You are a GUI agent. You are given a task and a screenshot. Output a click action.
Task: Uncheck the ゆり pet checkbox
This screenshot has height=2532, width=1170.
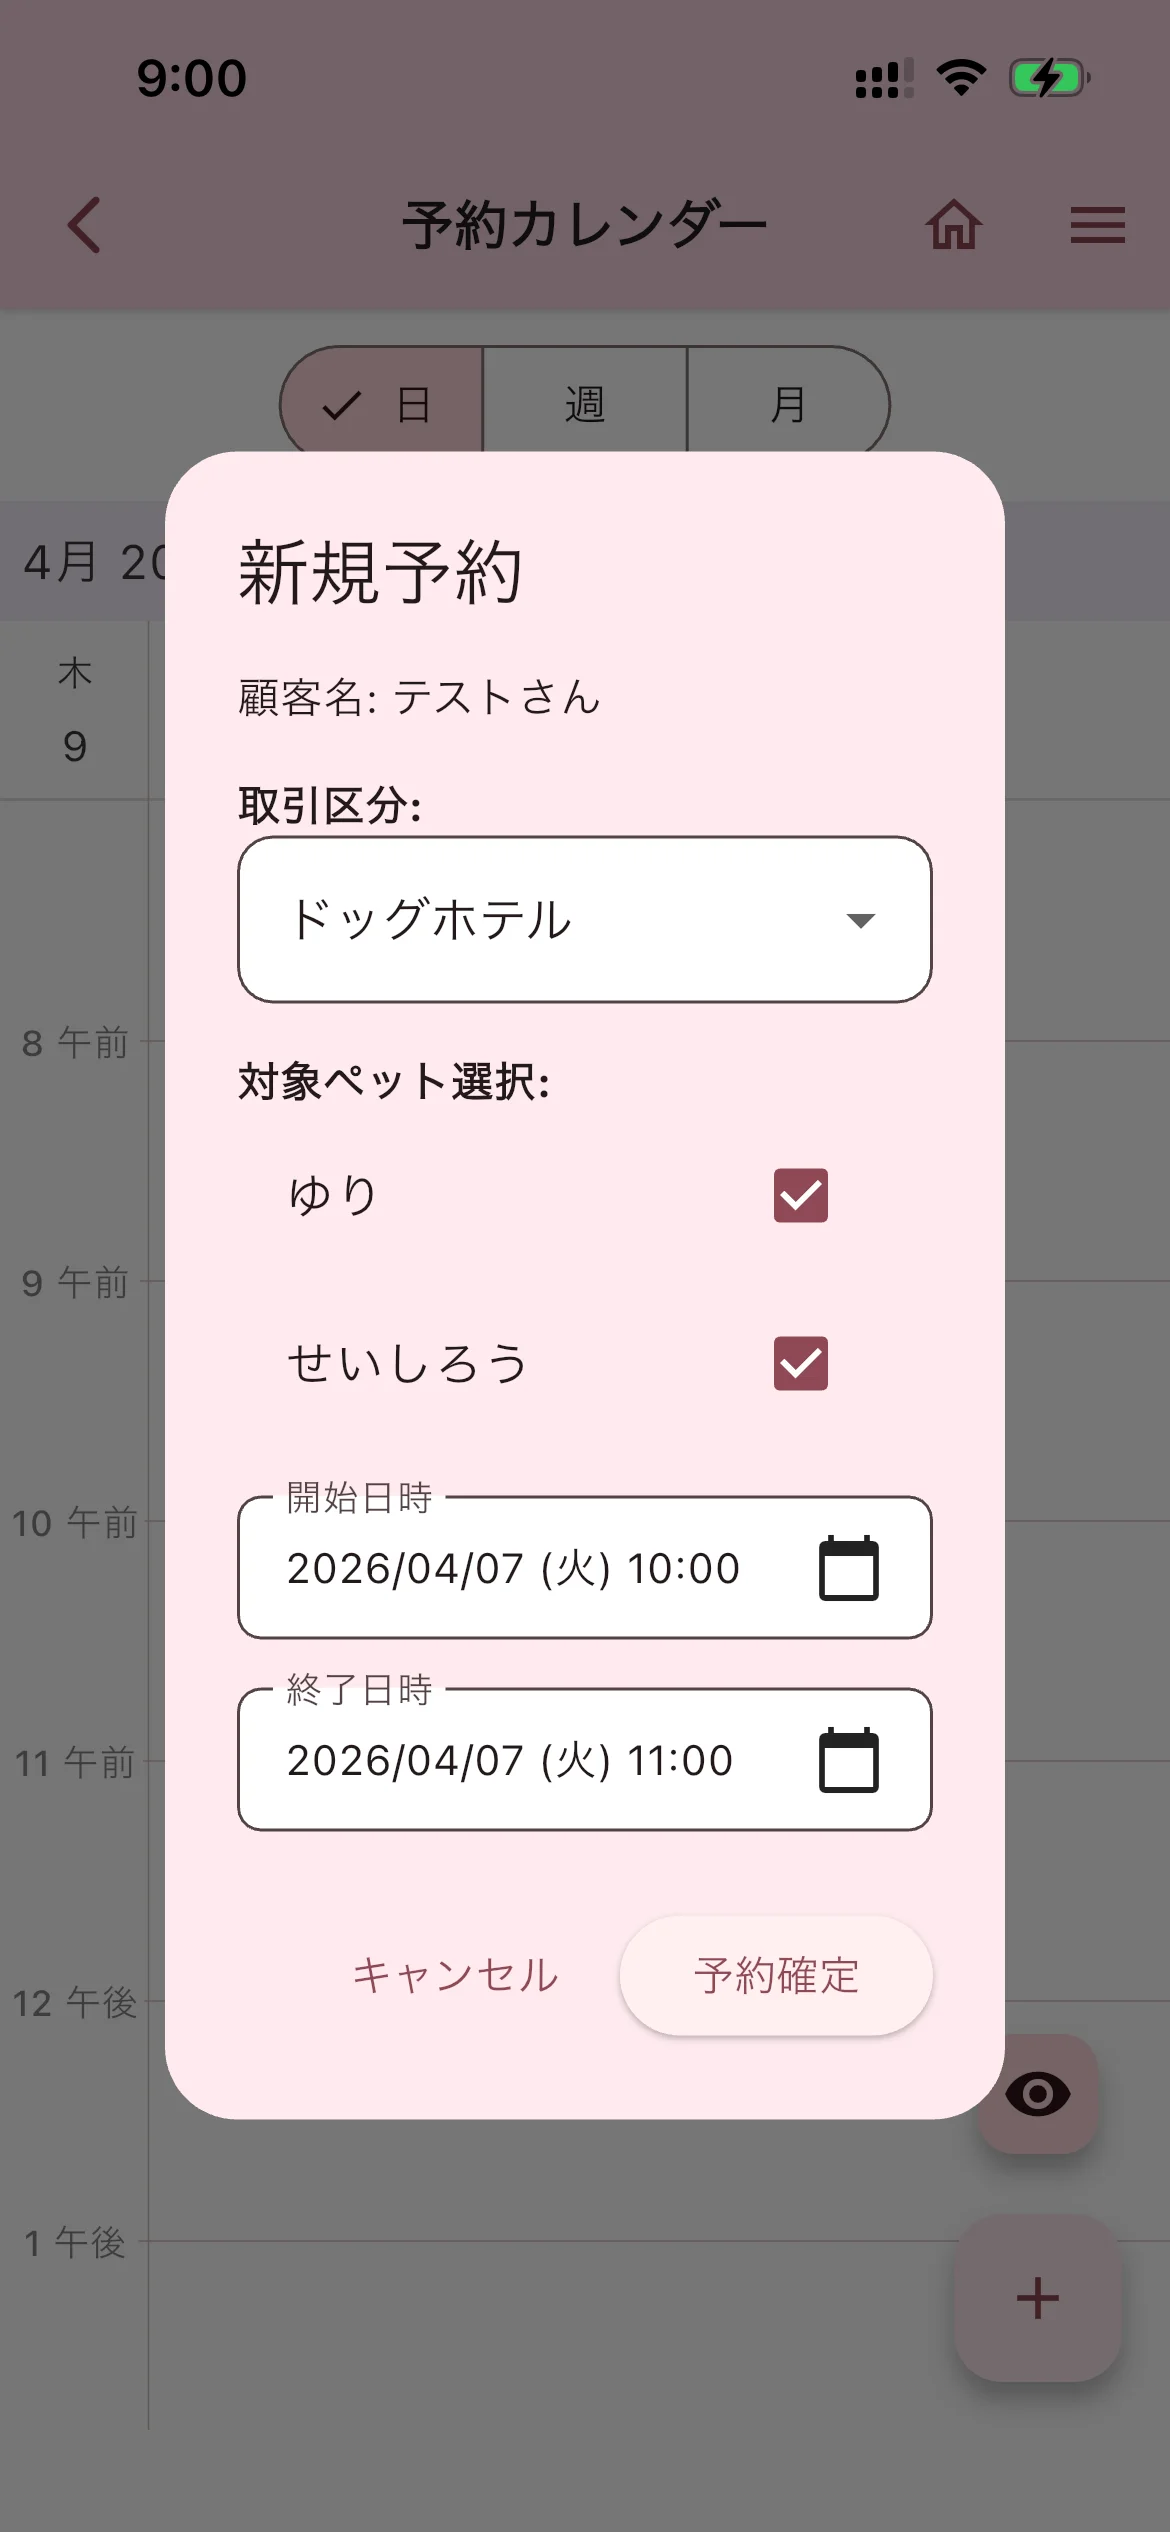(800, 1195)
